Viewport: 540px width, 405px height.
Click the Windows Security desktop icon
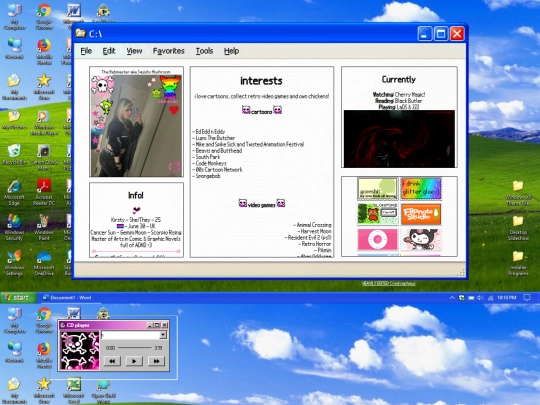[14, 227]
